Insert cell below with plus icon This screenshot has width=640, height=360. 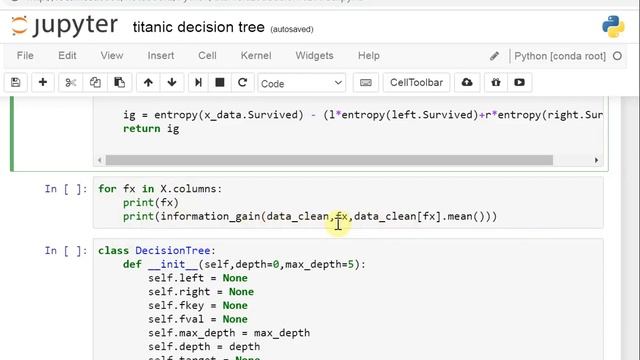pyautogui.click(x=42, y=82)
